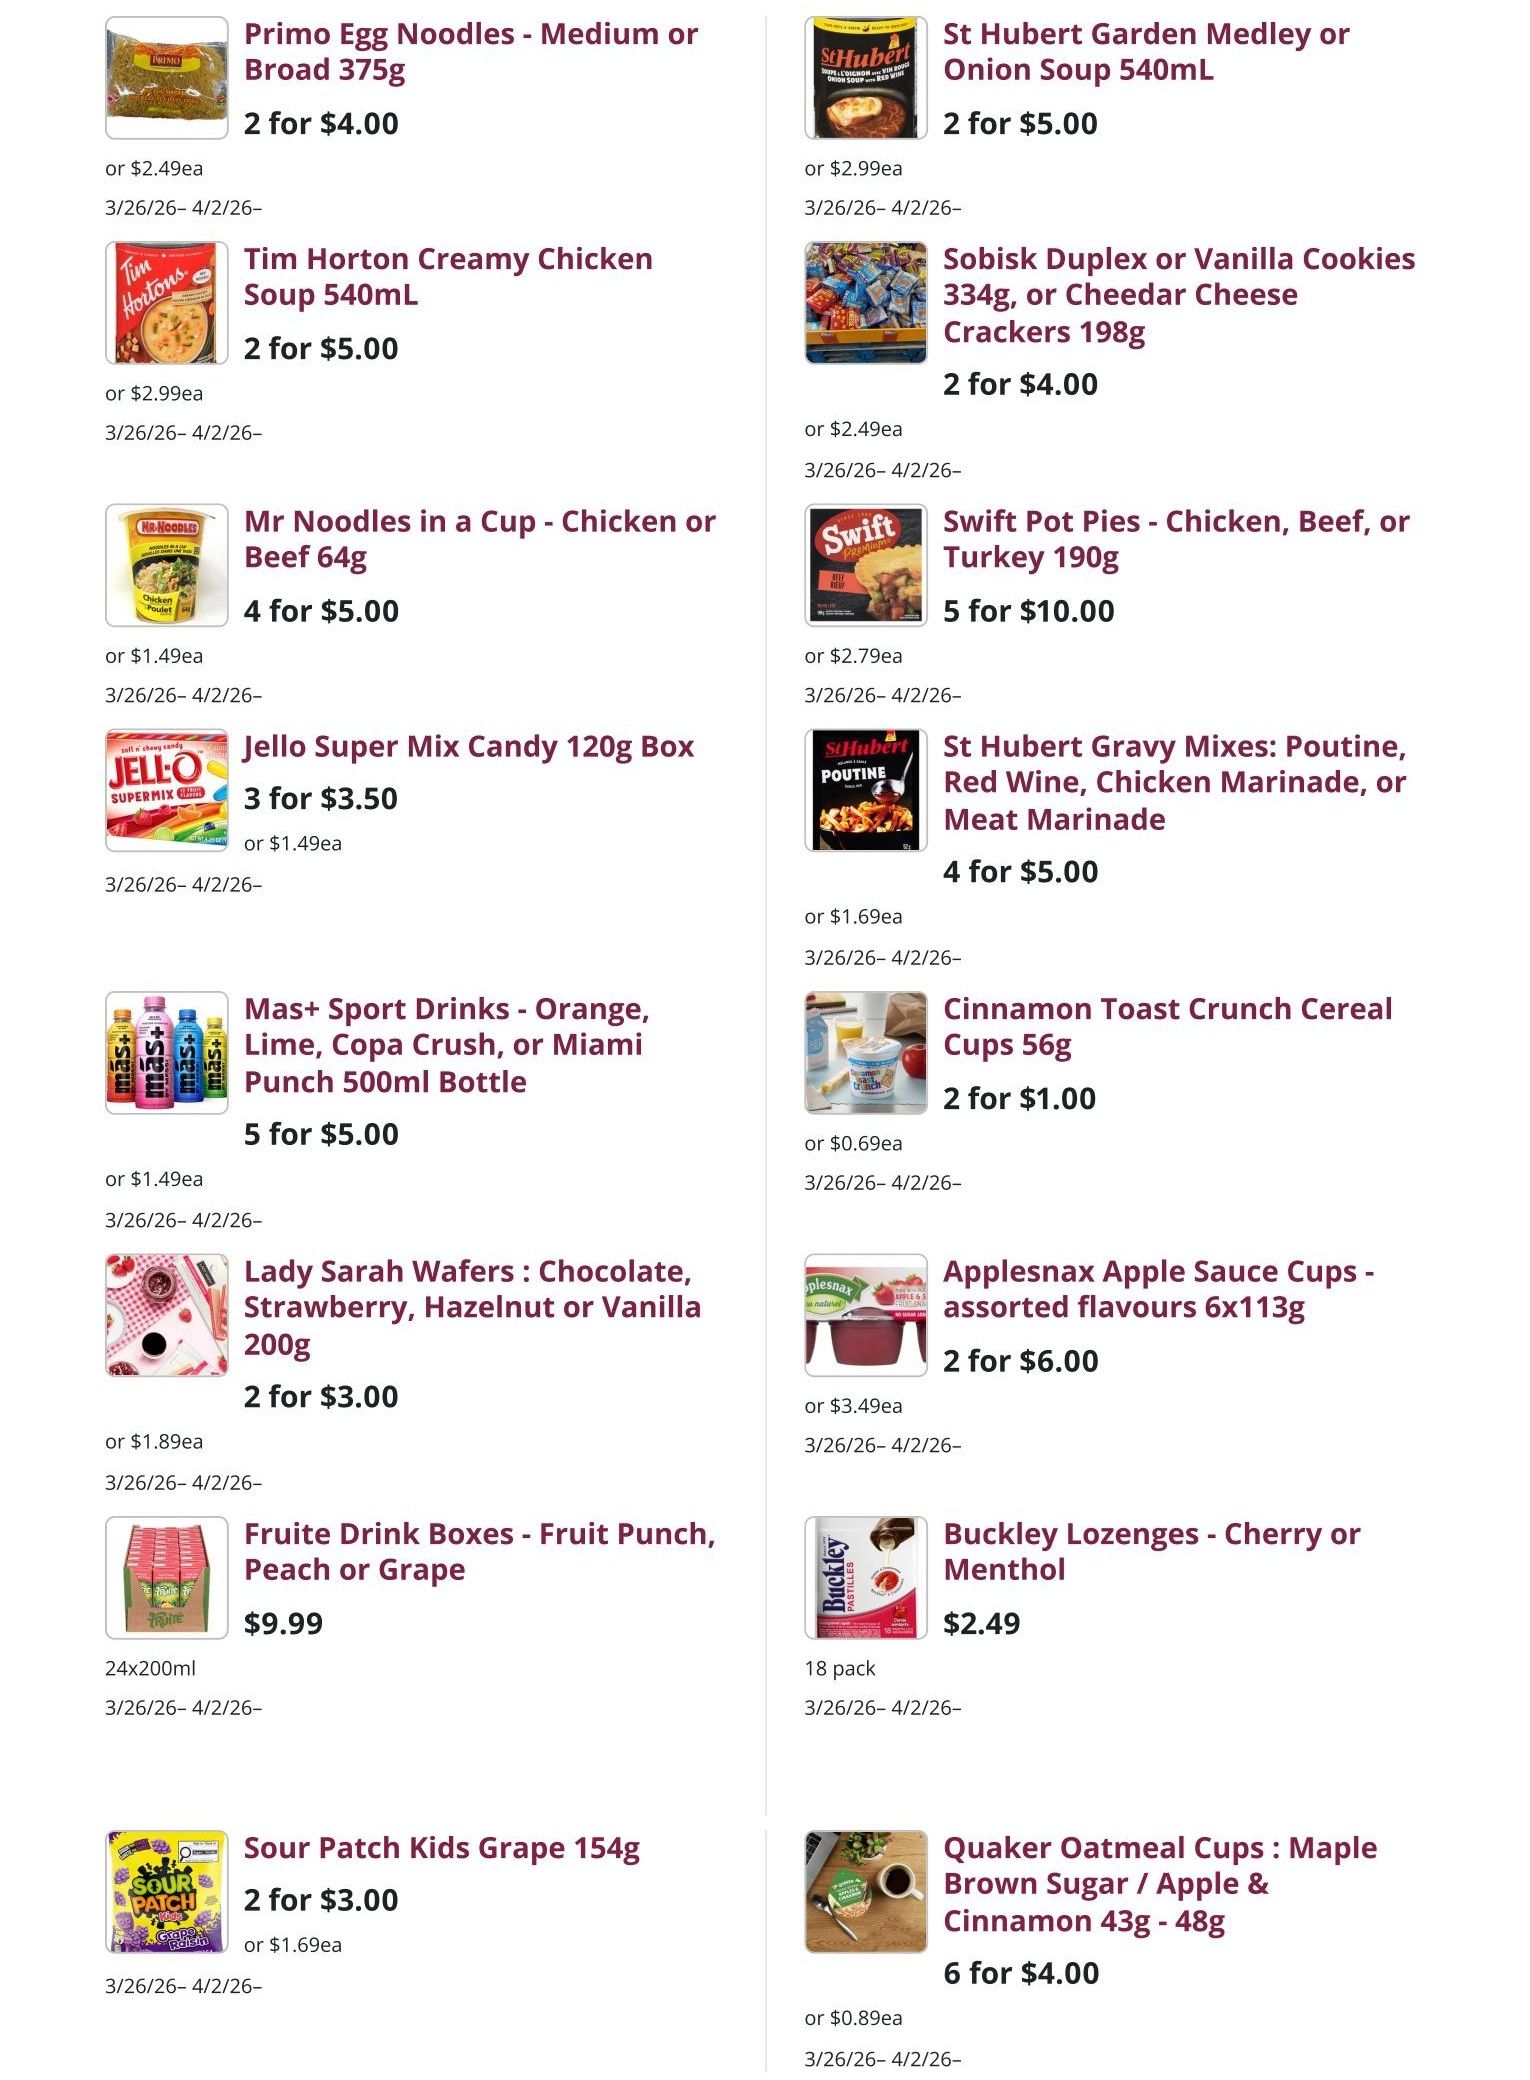Select the Applesnax apple sauce product image
The width and height of the screenshot is (1530, 2080).
click(865, 1315)
